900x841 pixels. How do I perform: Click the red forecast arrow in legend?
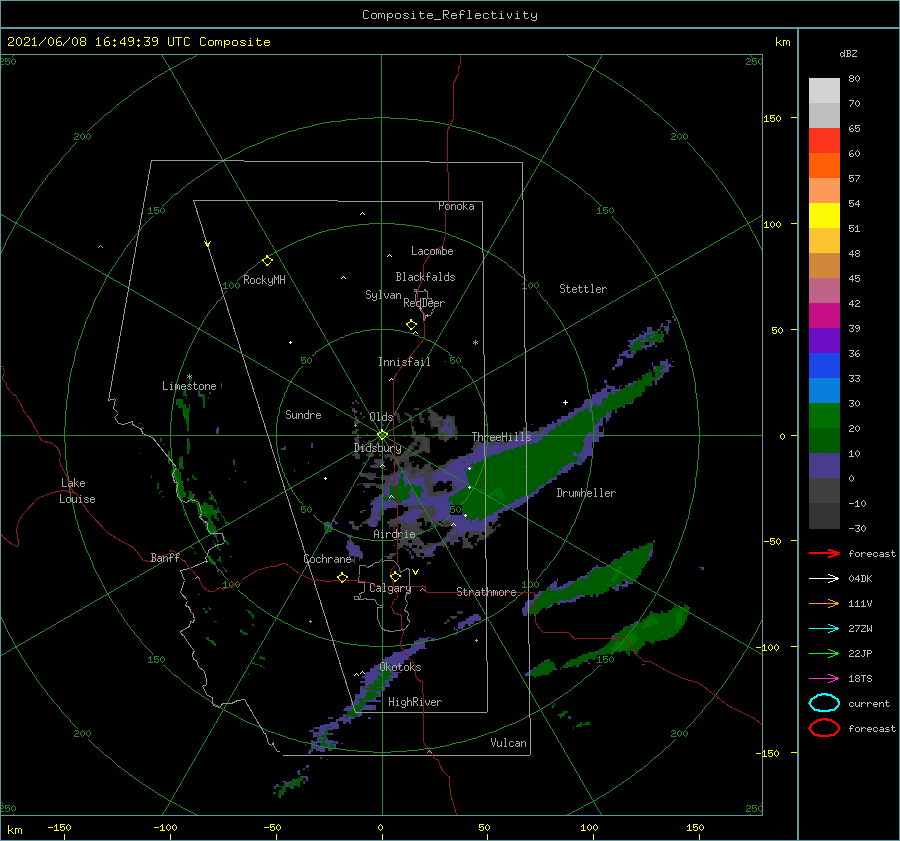824,553
